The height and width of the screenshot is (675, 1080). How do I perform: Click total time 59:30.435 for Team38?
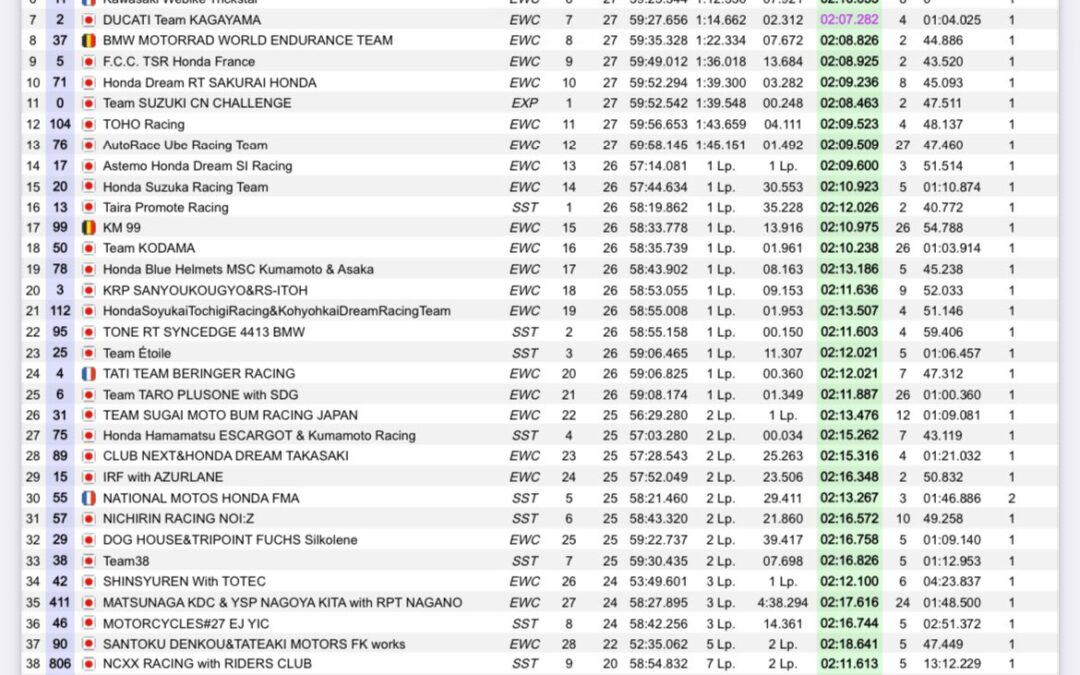click(658, 561)
